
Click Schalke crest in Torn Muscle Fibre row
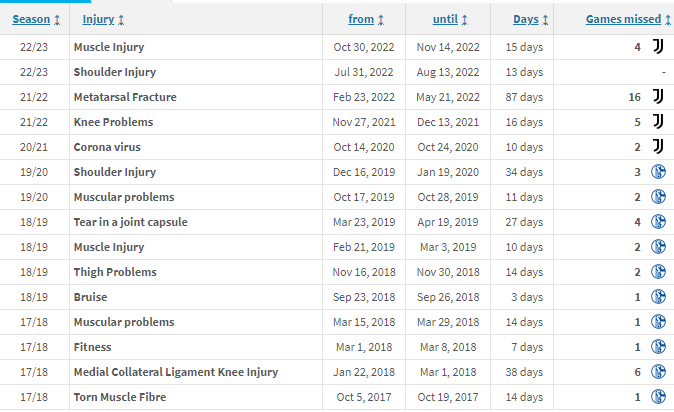point(658,397)
